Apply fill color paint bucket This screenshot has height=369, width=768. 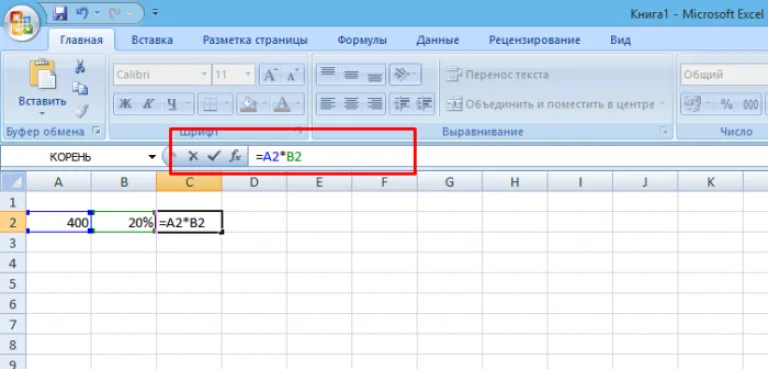[x=249, y=103]
